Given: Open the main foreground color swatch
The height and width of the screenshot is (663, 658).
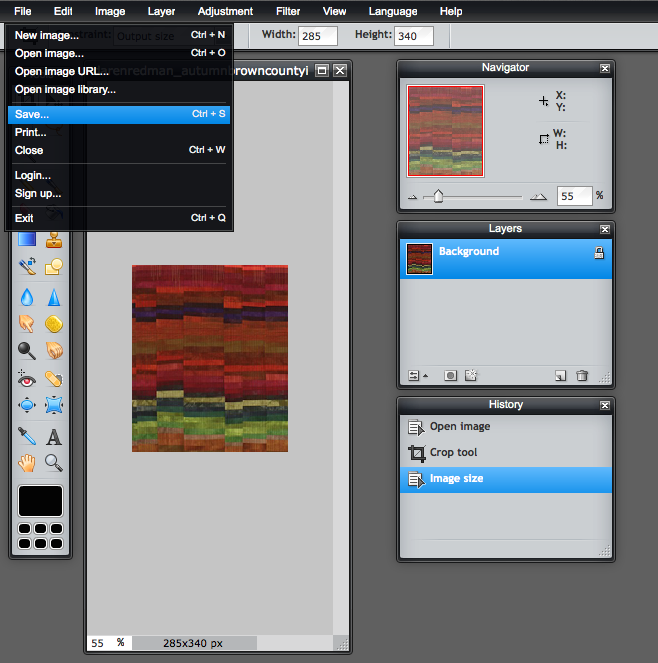Looking at the screenshot, I should [40, 501].
